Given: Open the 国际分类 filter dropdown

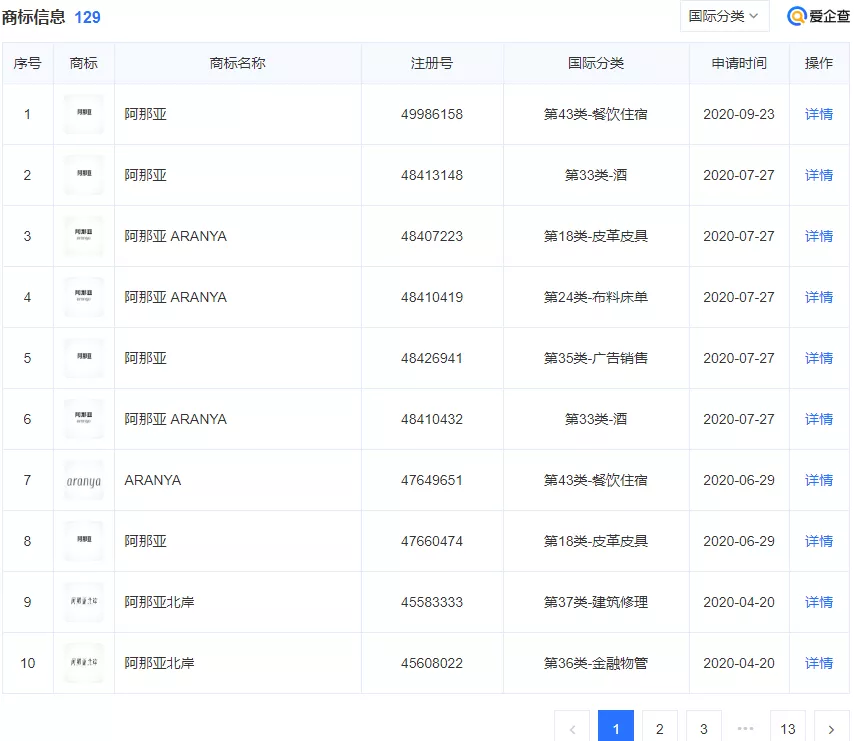Looking at the screenshot, I should [x=724, y=16].
